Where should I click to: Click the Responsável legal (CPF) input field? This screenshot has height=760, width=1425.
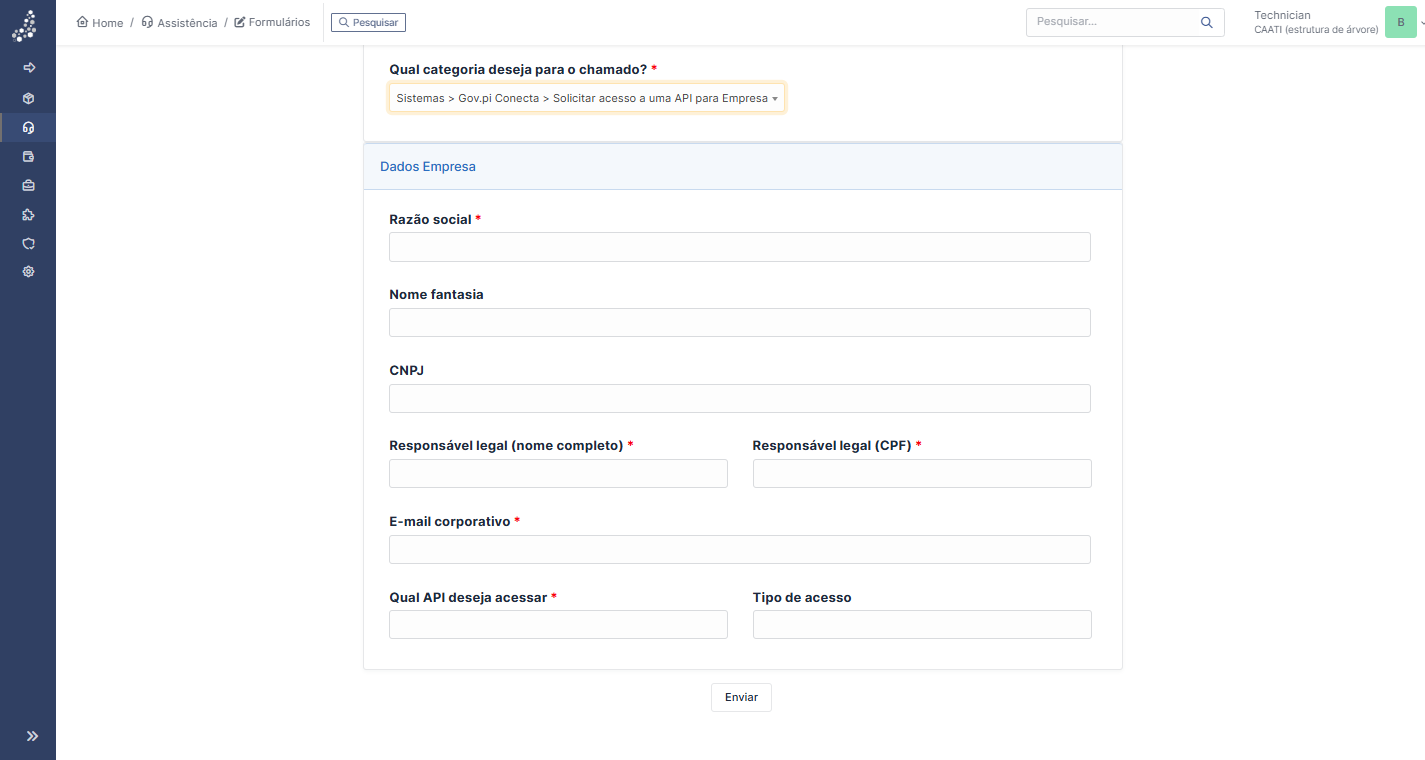921,474
